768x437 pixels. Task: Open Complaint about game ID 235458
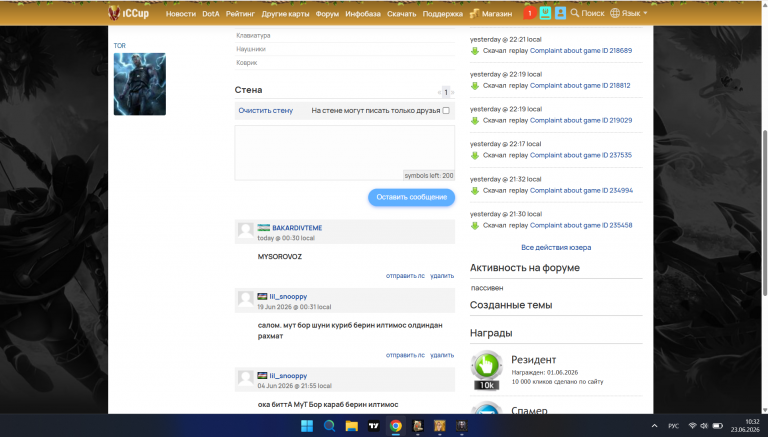click(x=581, y=225)
